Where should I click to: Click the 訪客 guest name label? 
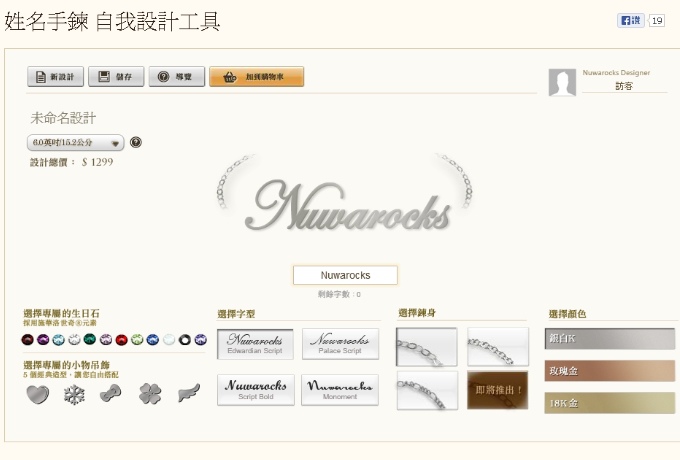click(624, 86)
